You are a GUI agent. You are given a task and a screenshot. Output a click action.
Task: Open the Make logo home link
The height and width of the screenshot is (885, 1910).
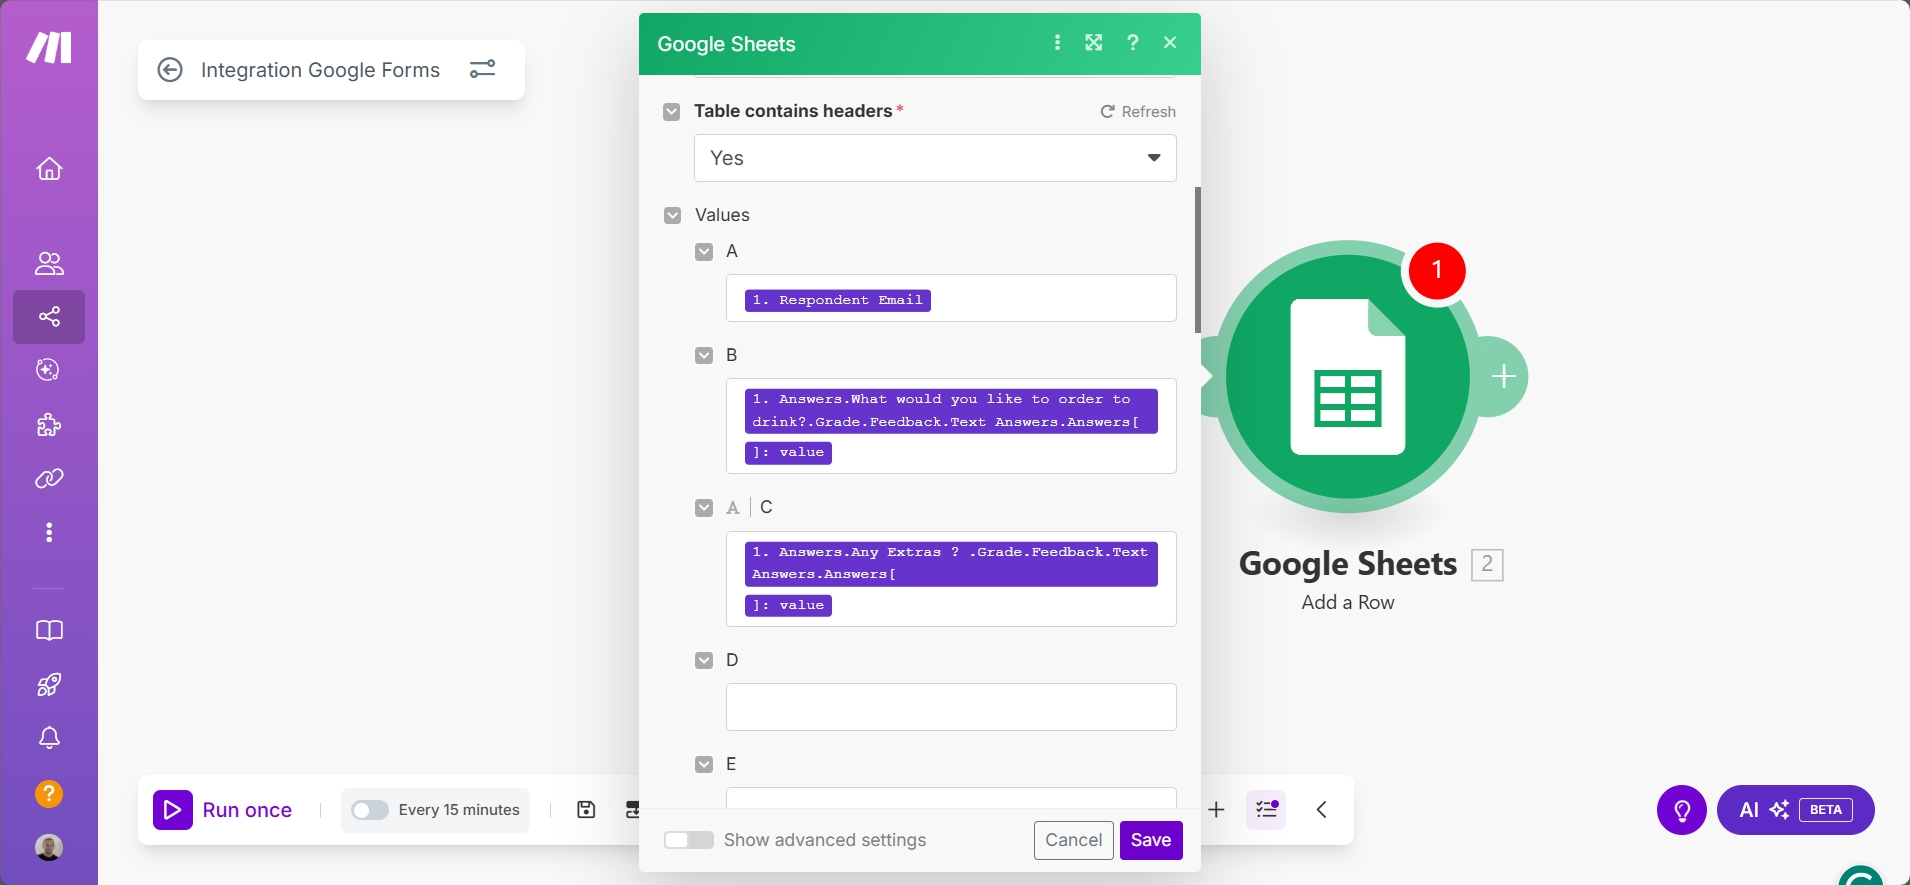pos(49,47)
